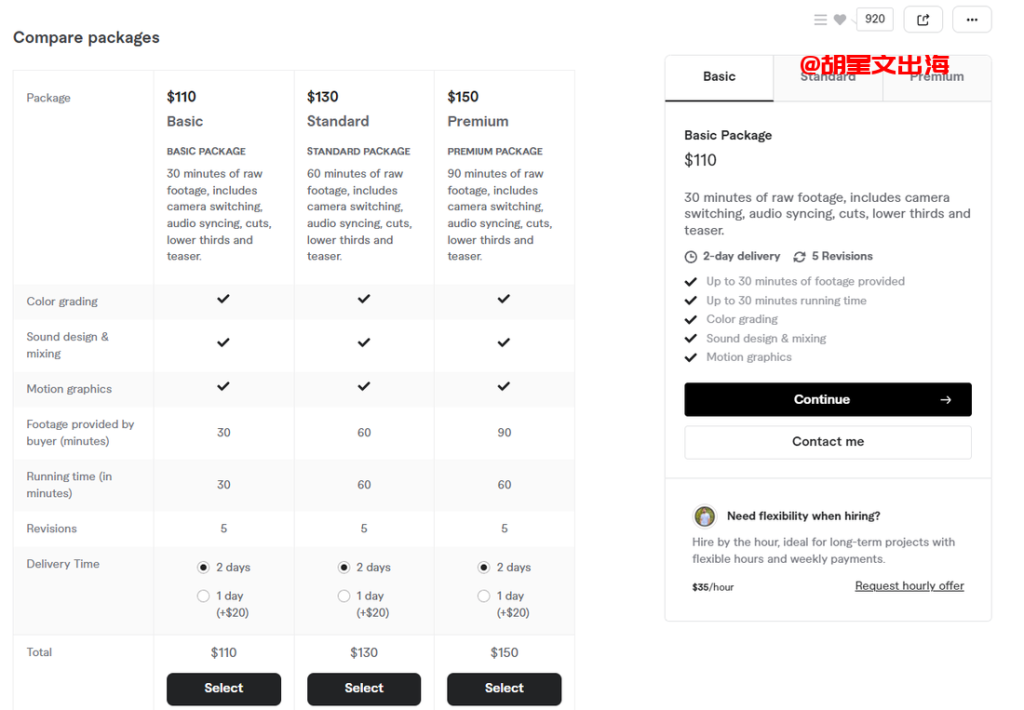Choose 2 days delivery for Premium package
Screen dimensions: 1024x710
(483, 567)
